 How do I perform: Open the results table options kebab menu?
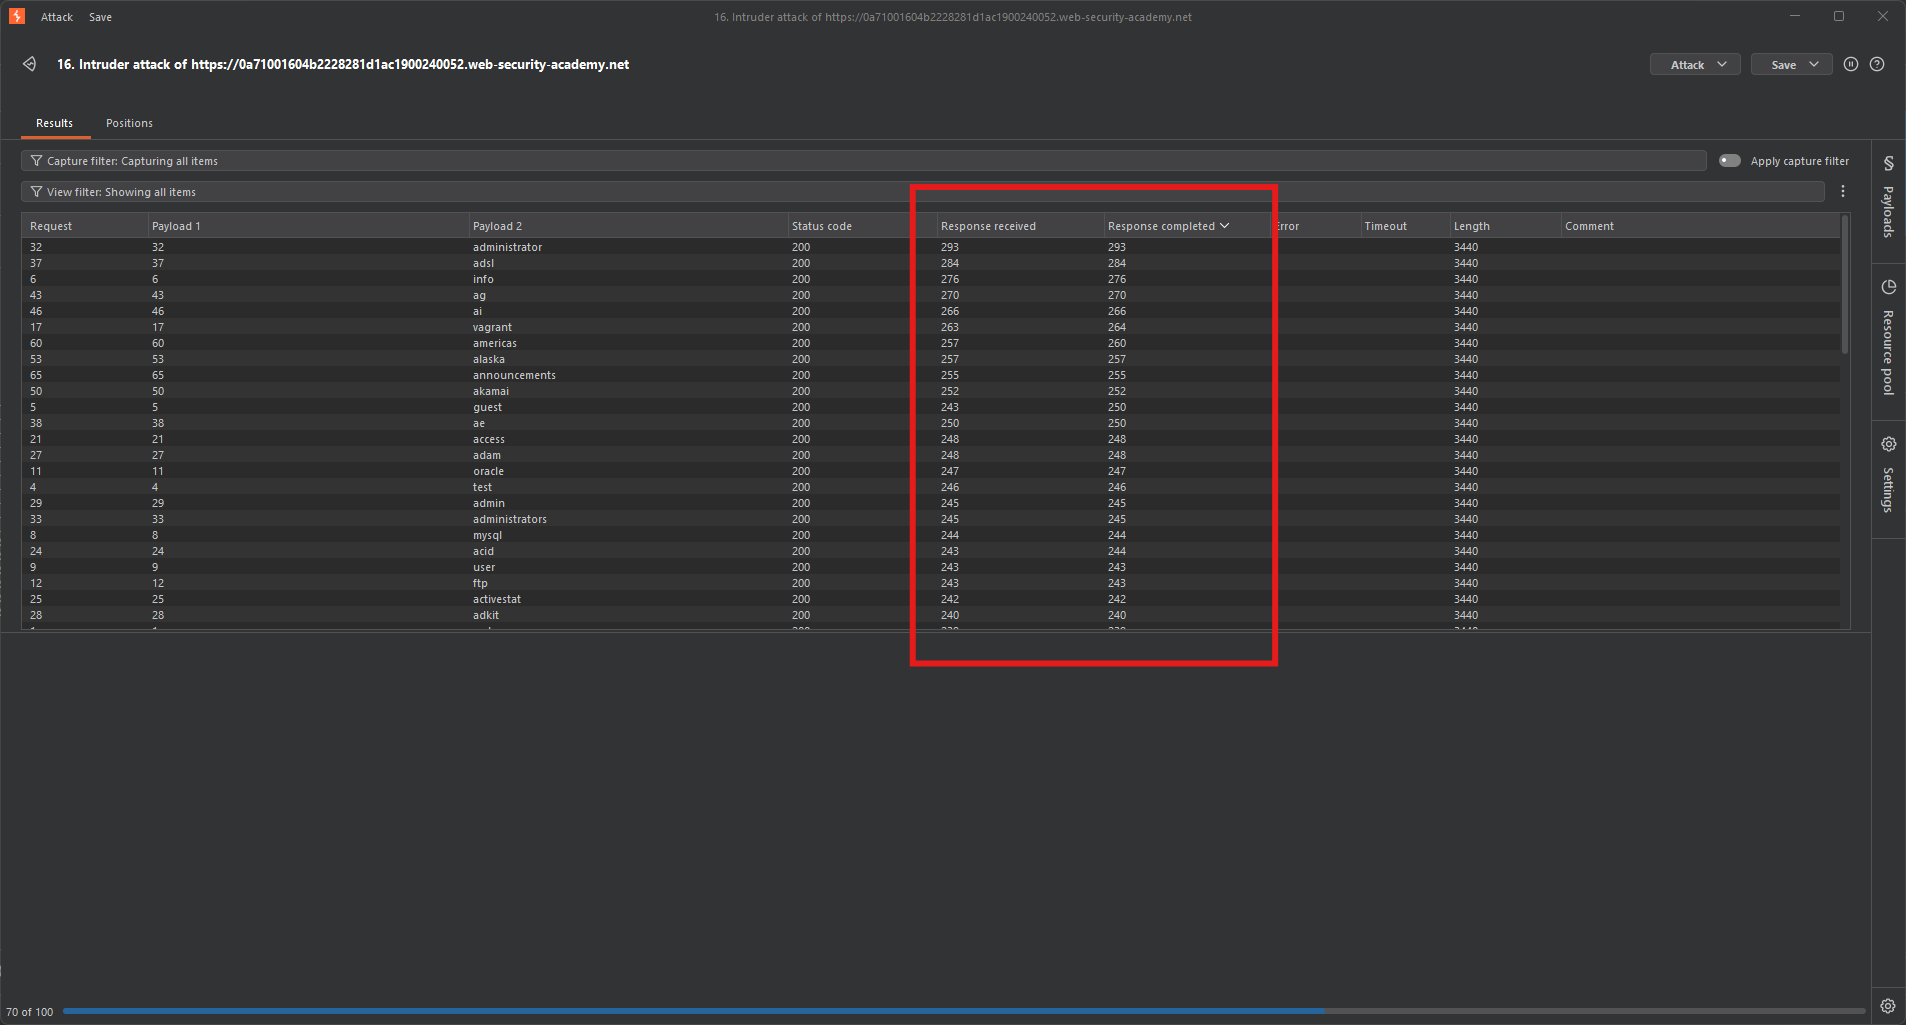point(1843,191)
